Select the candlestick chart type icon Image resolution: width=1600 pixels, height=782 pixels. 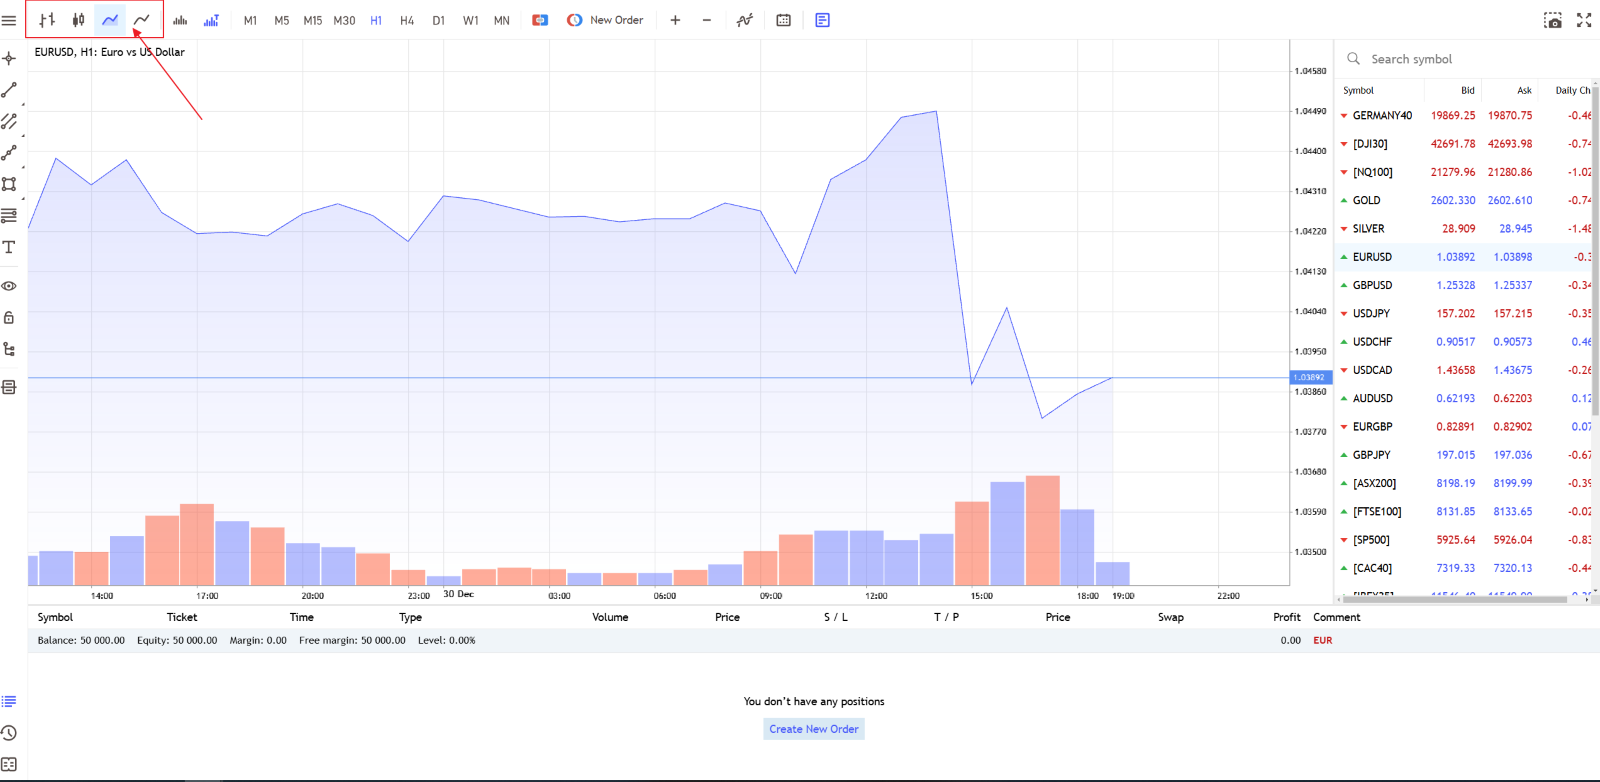point(79,20)
